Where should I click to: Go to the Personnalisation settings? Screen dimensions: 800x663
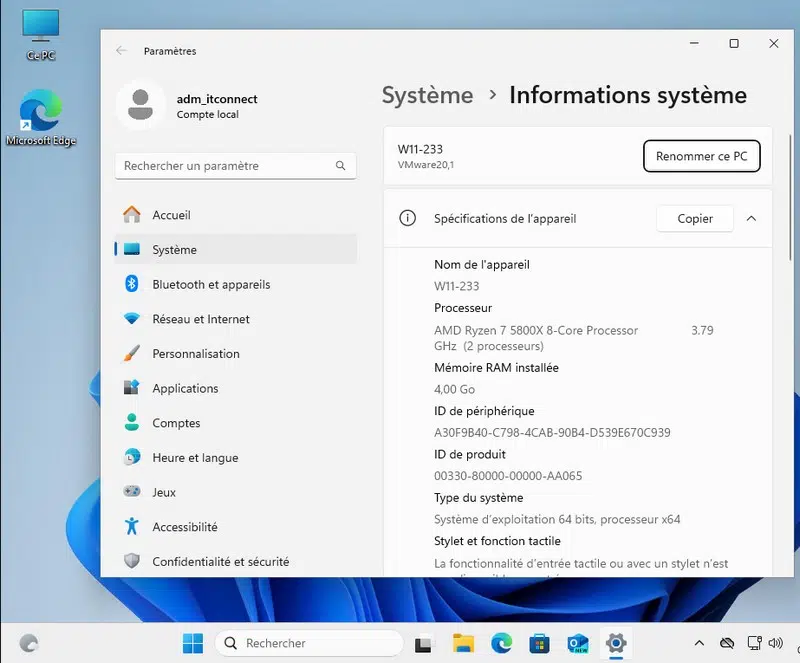pos(195,354)
